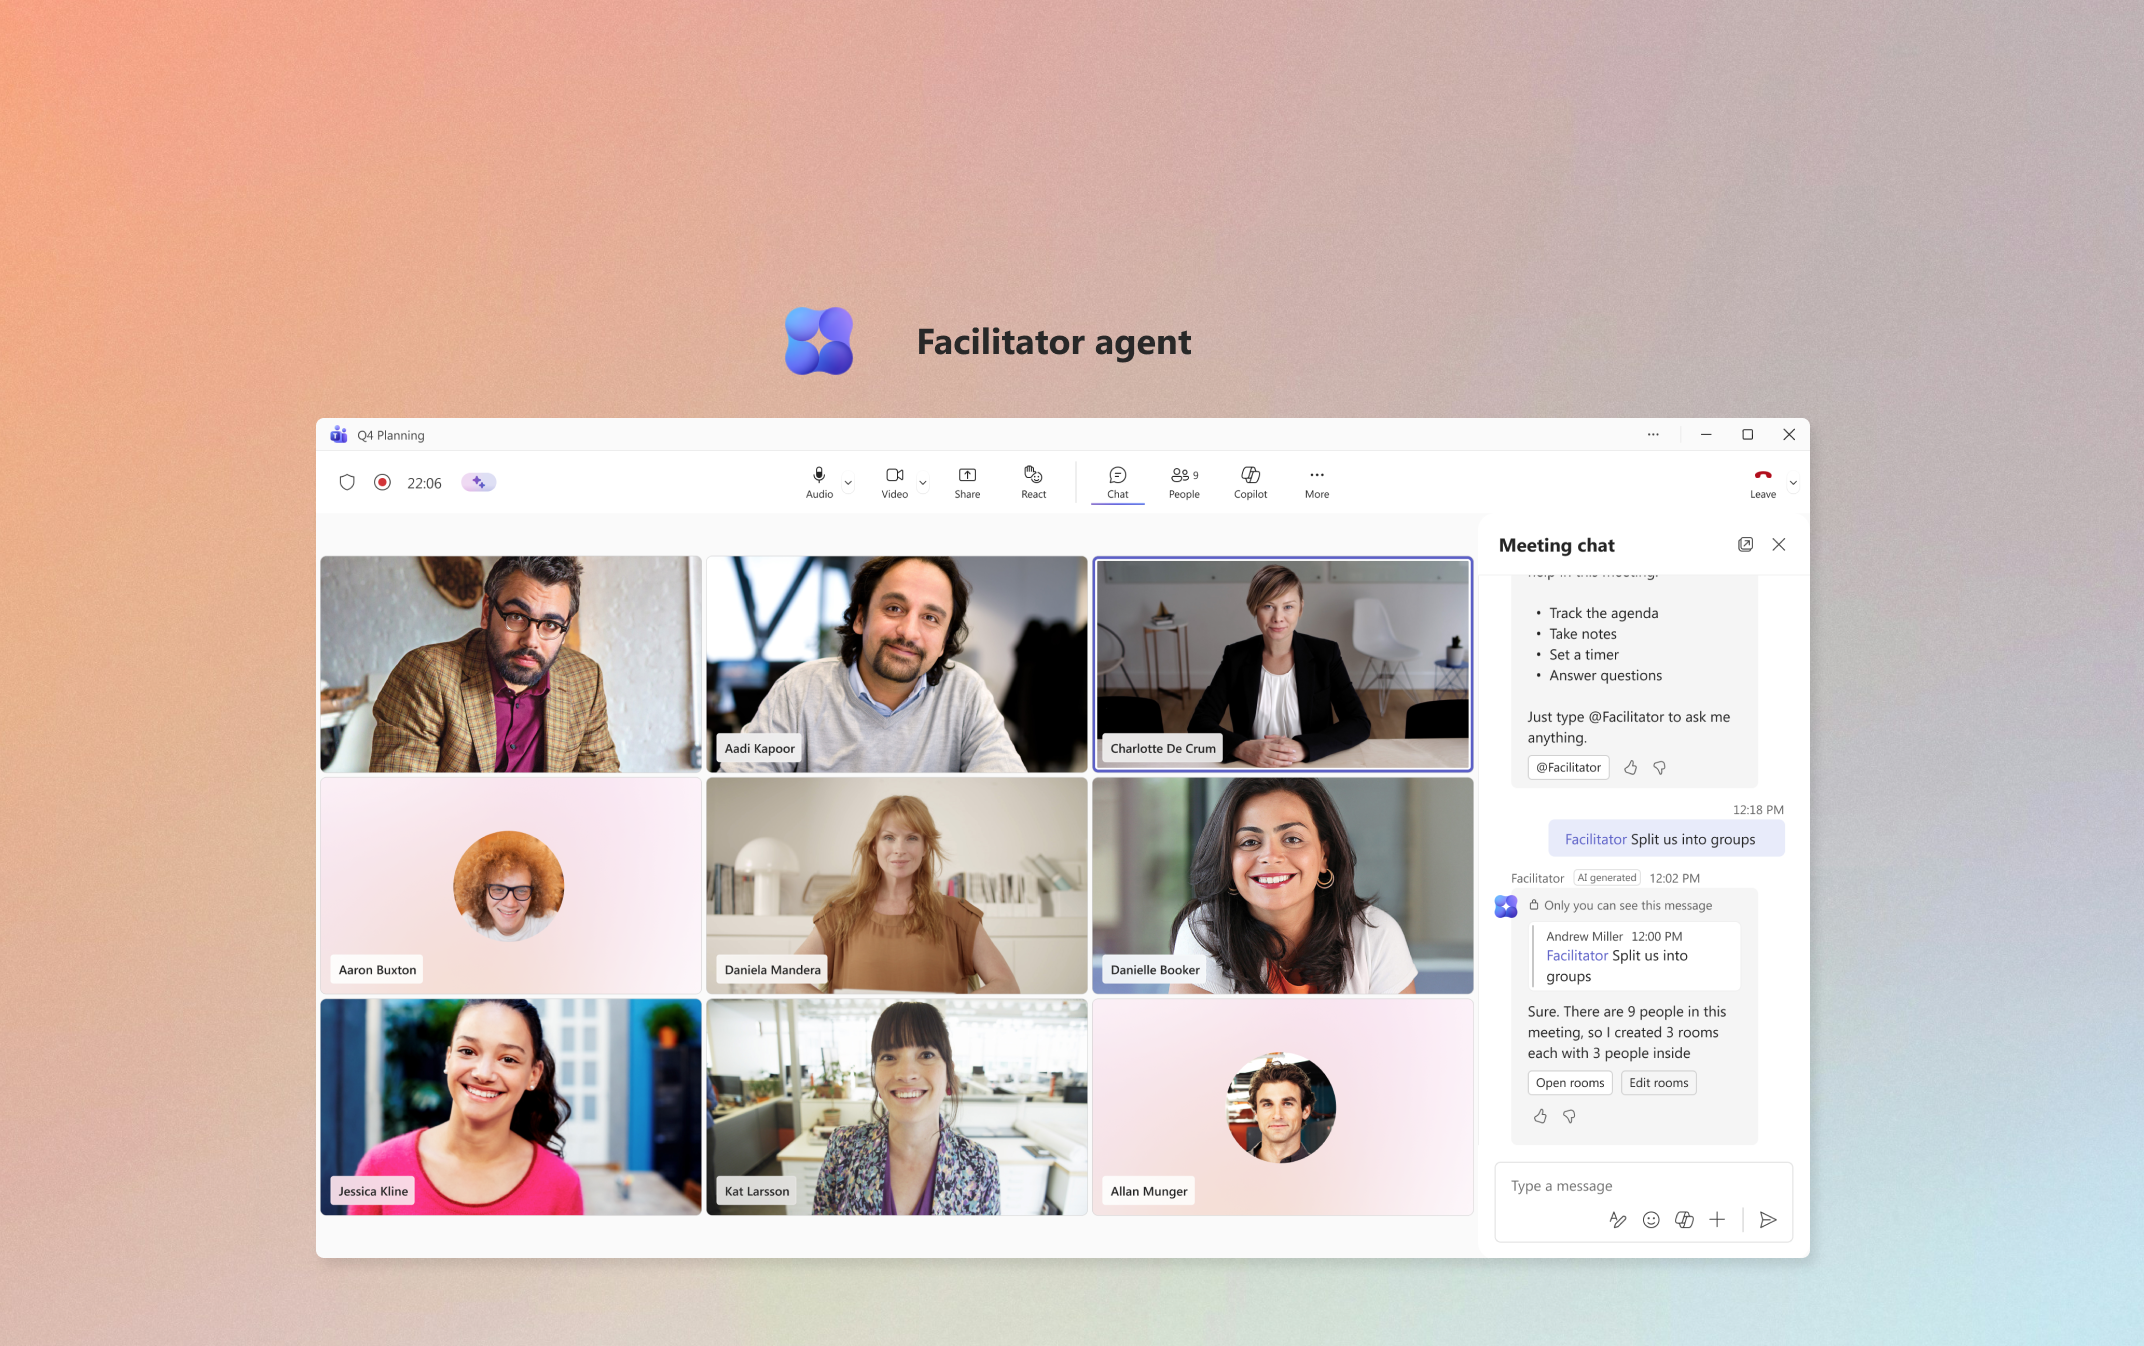Select Charlotte De Crum's video tile

coord(1282,664)
